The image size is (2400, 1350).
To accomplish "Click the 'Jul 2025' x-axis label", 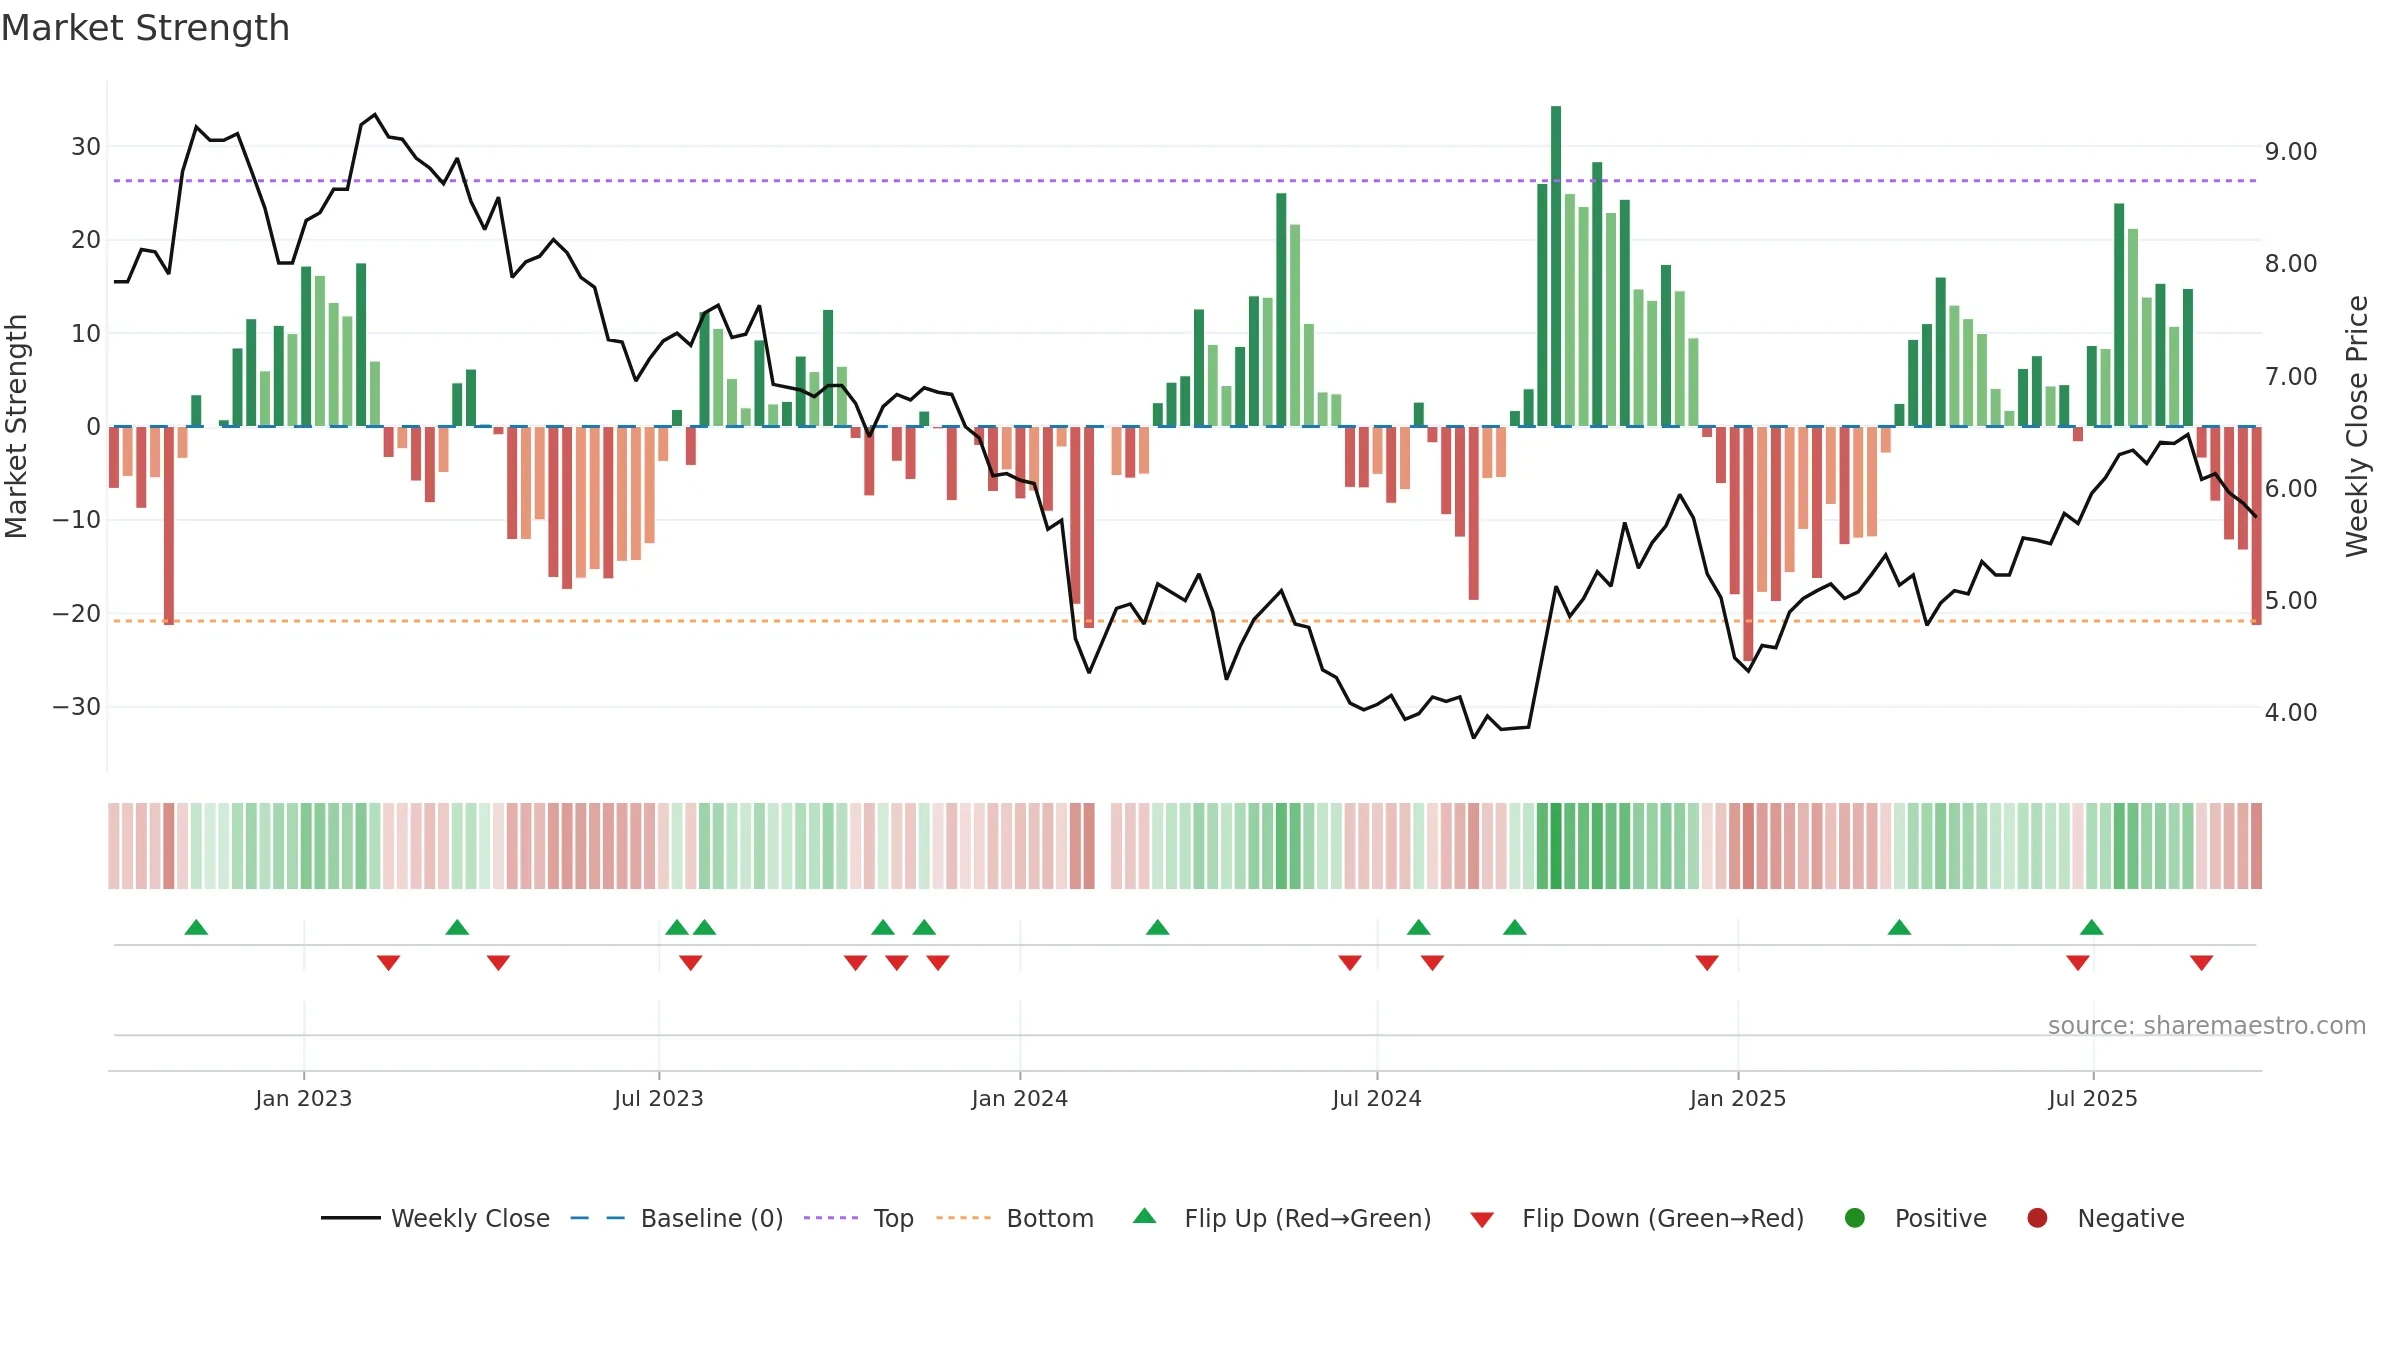I will (2093, 1099).
